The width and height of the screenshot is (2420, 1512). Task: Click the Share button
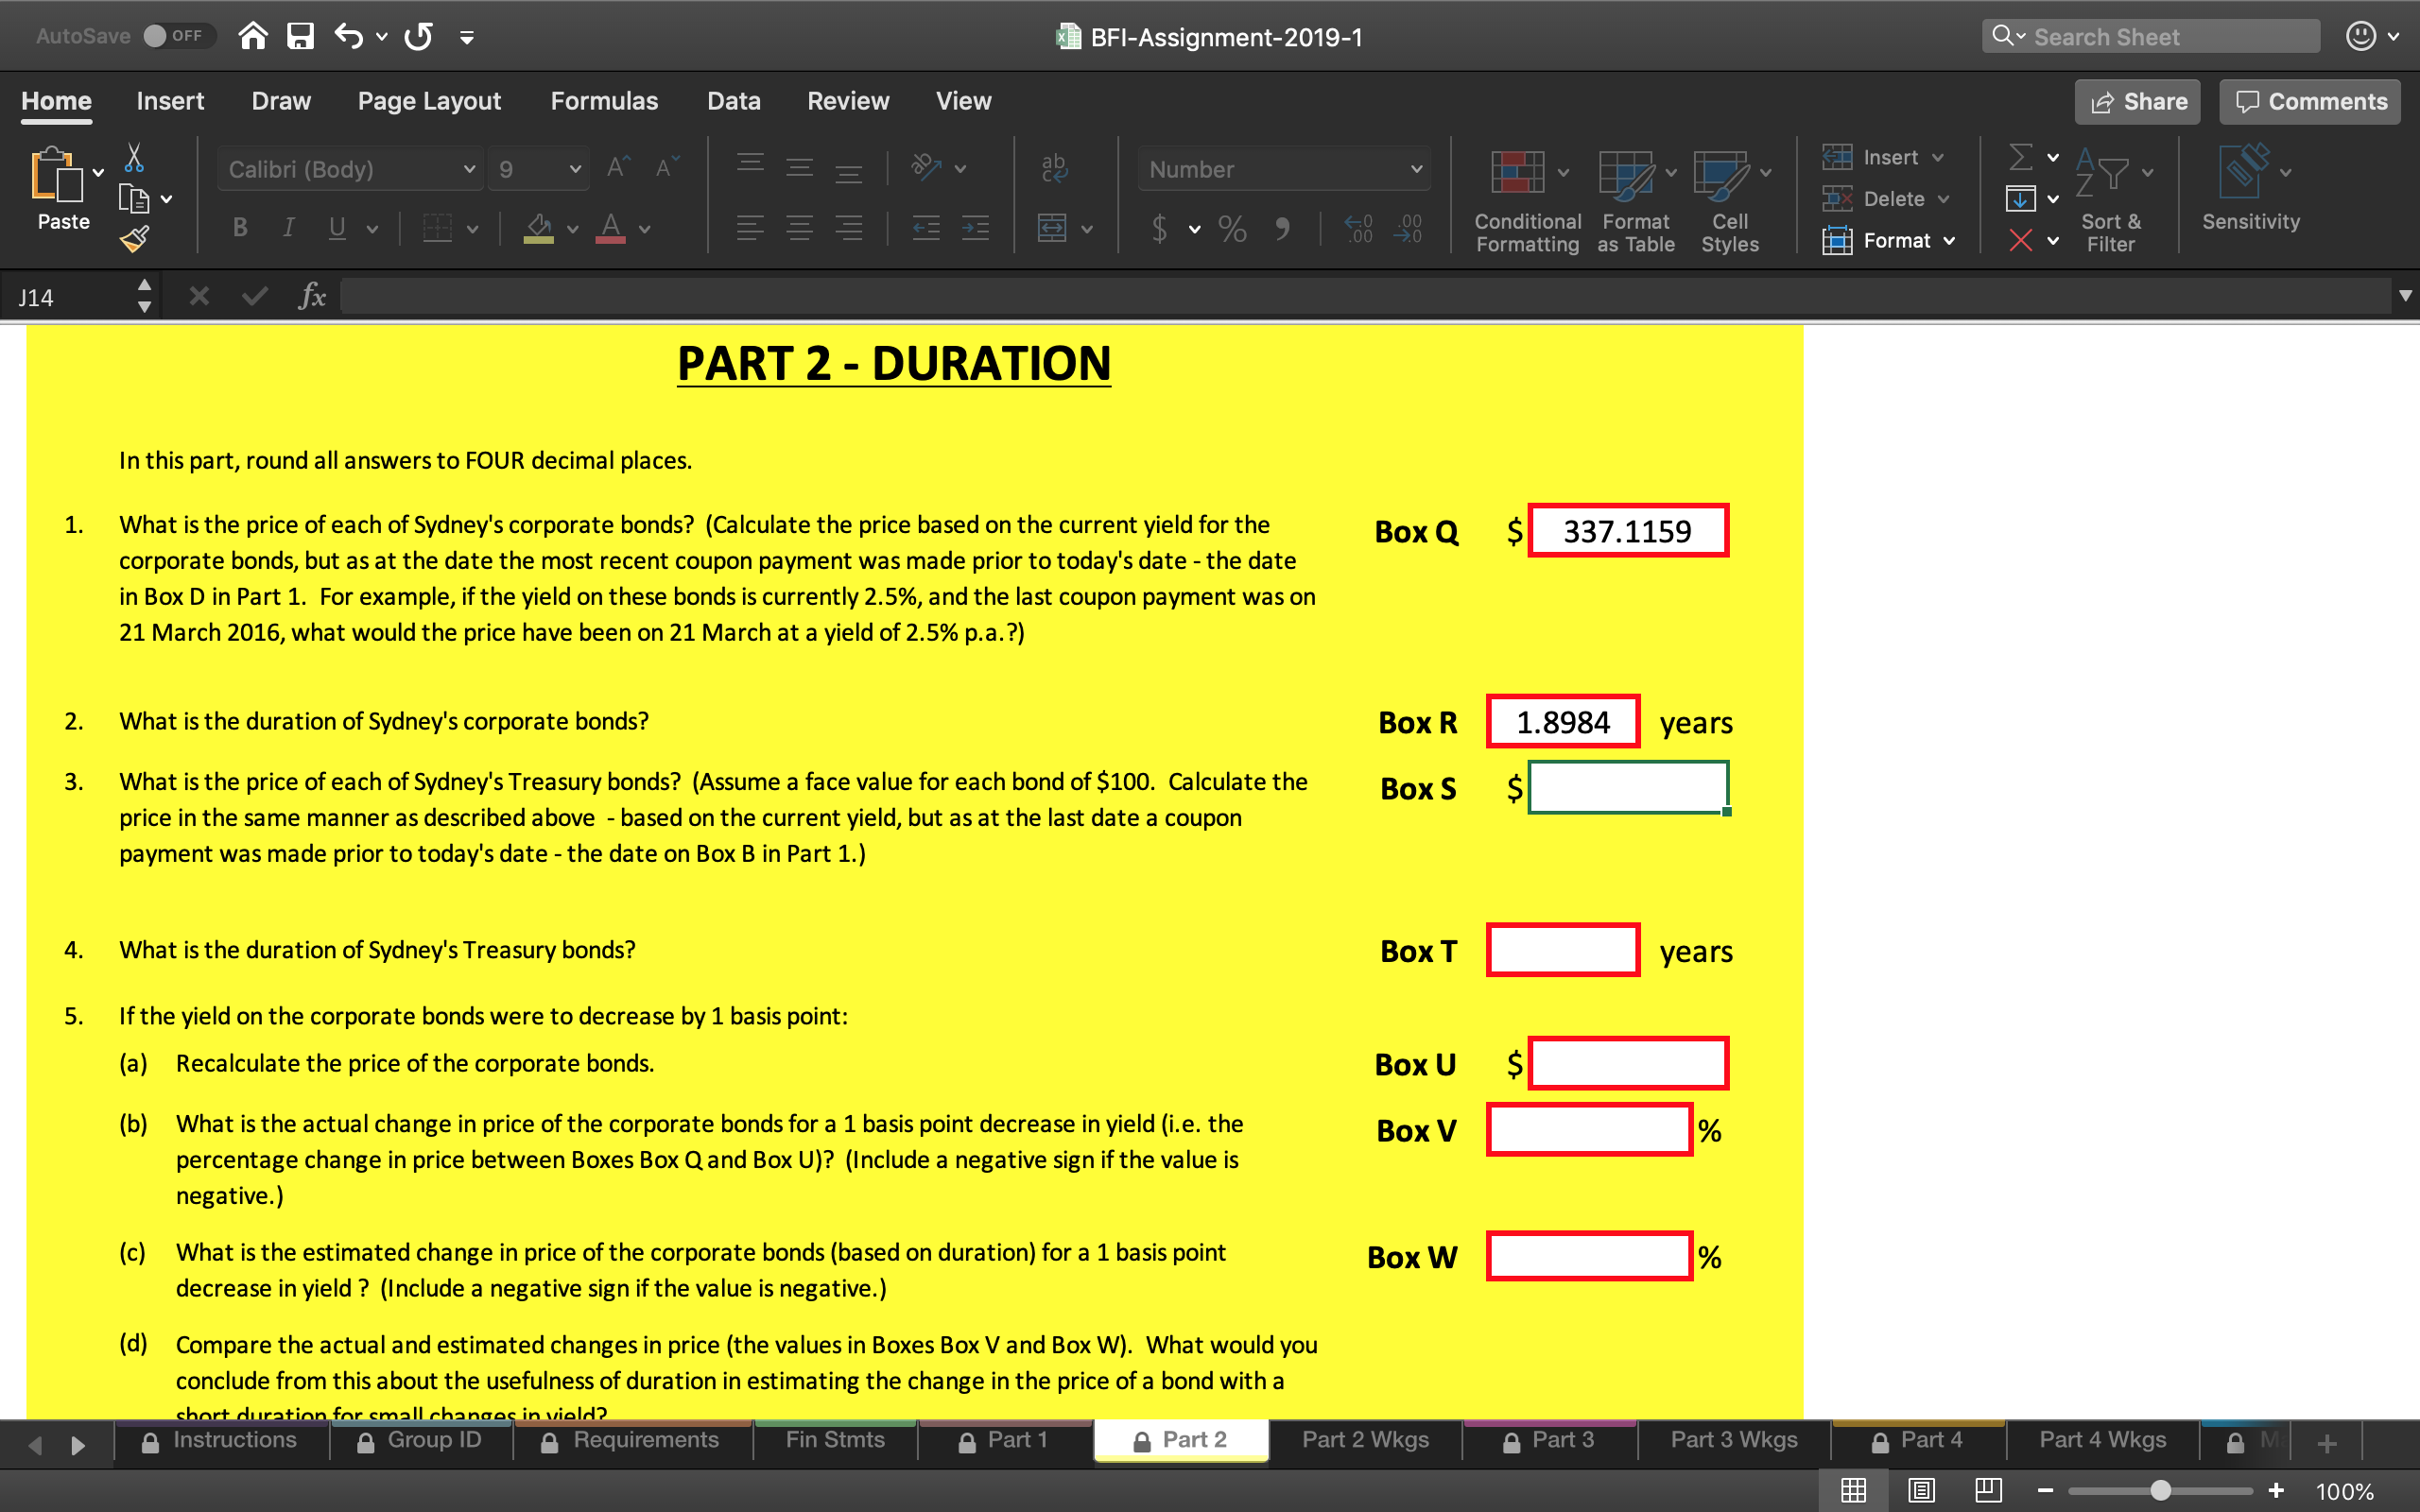[x=2137, y=101]
